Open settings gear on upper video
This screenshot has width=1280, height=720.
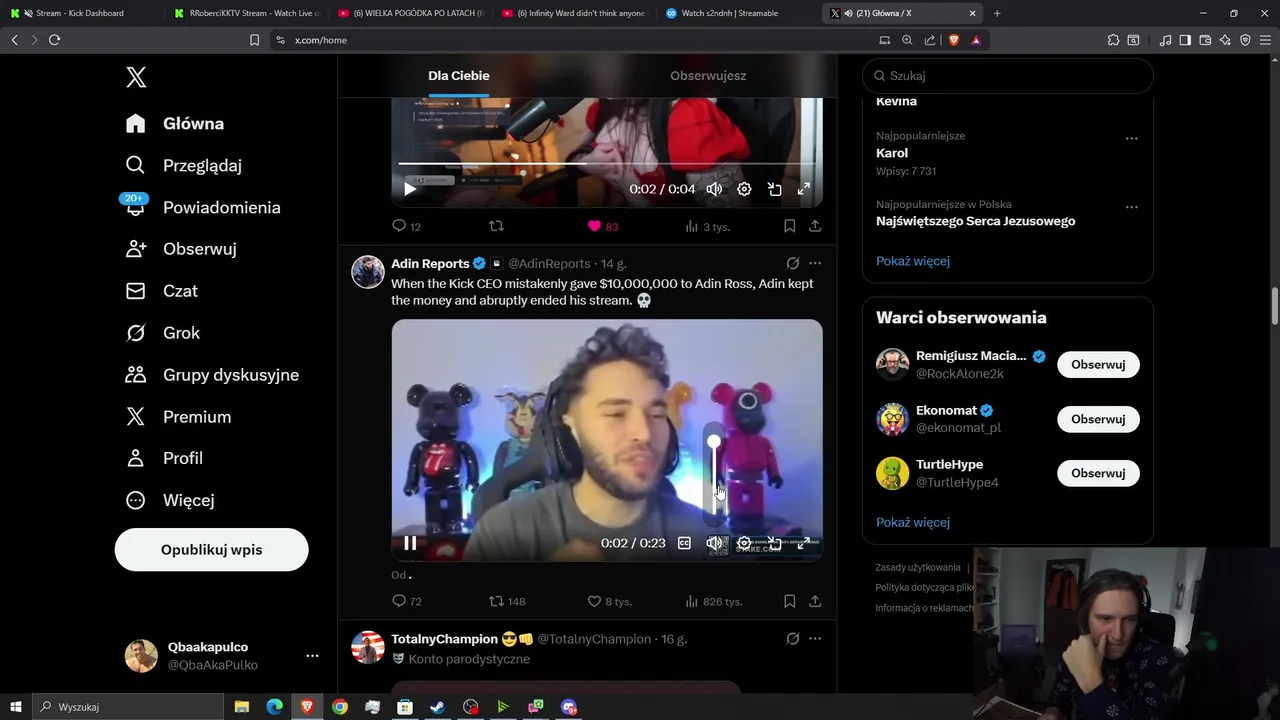[744, 189]
